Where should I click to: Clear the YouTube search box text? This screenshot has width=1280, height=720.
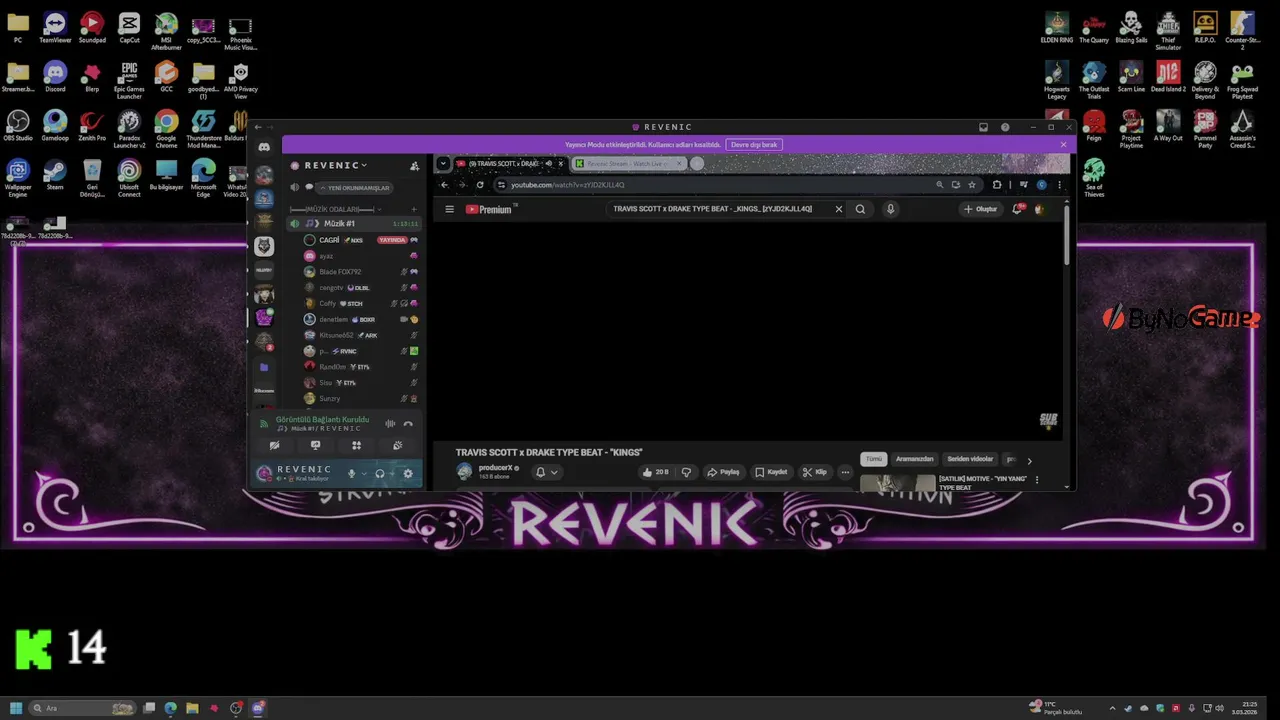(838, 209)
